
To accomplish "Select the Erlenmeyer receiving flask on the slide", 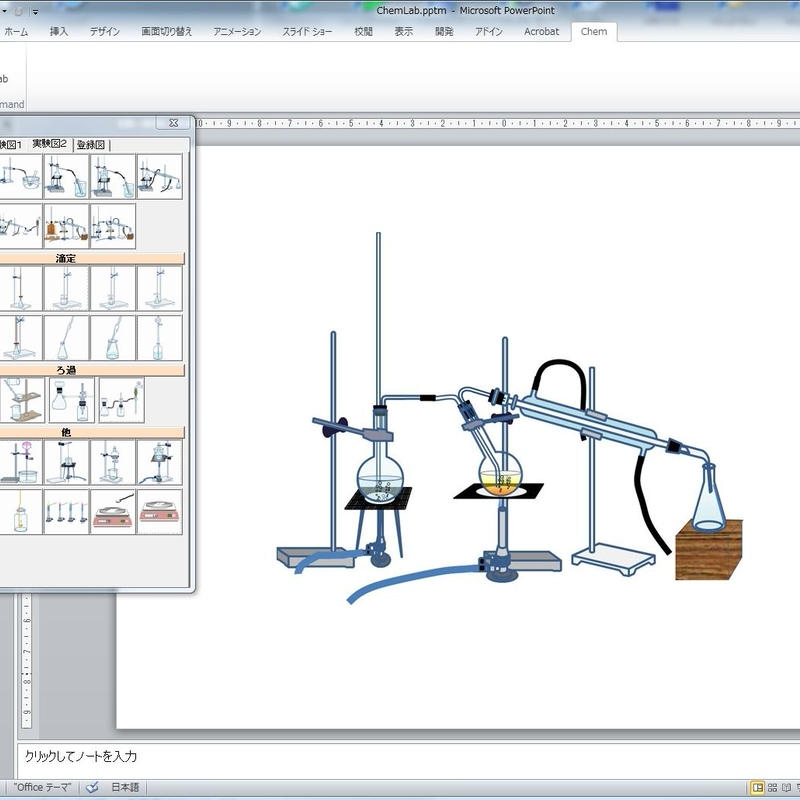I will point(709,497).
